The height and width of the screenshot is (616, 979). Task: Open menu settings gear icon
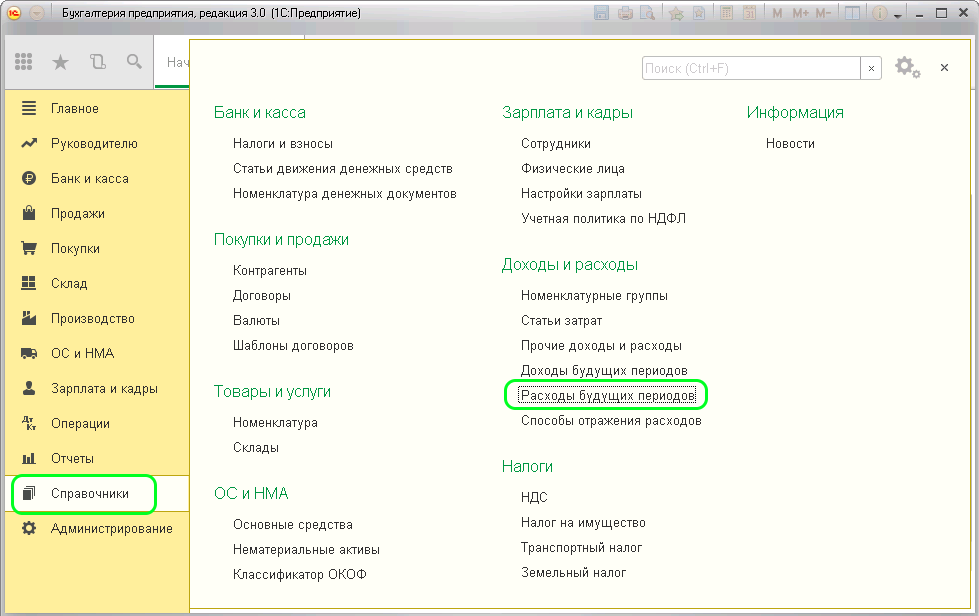coord(905,67)
